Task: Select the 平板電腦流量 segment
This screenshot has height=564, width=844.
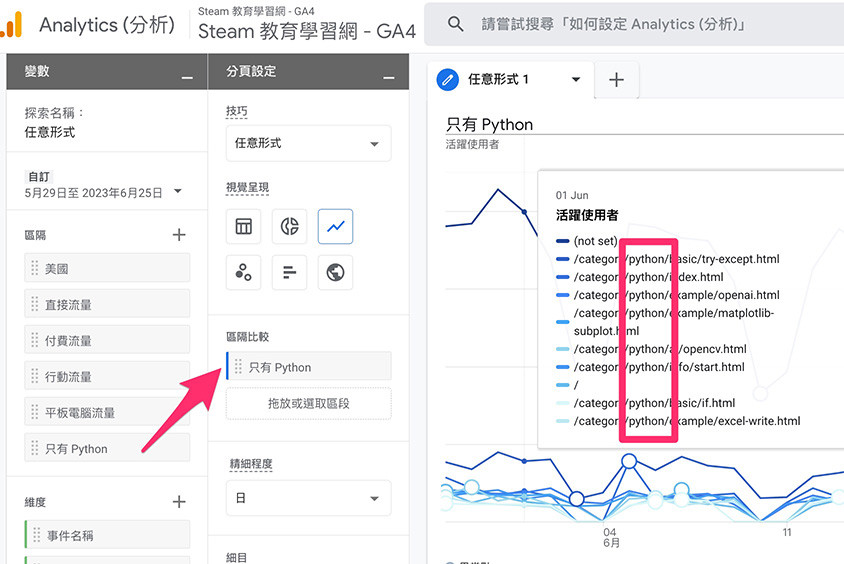Action: pos(107,412)
